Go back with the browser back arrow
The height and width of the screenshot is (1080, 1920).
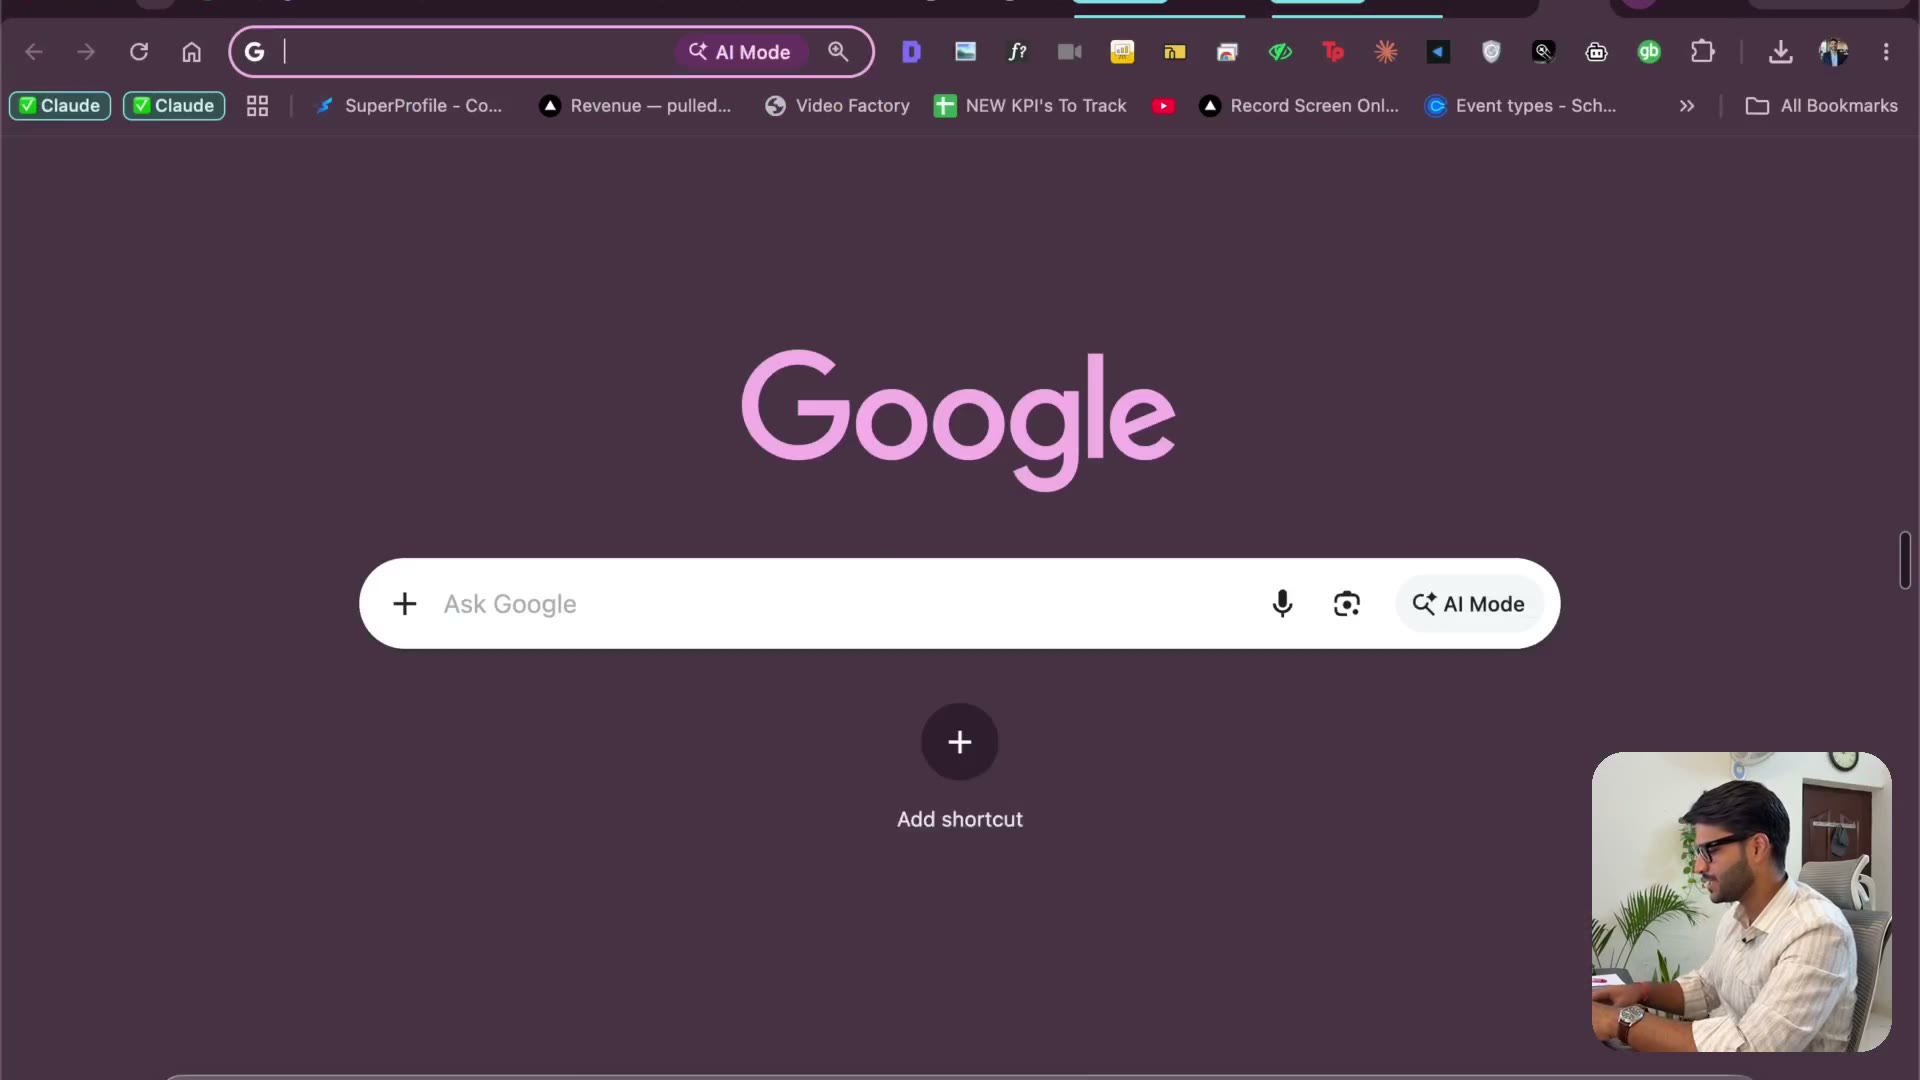click(x=34, y=52)
